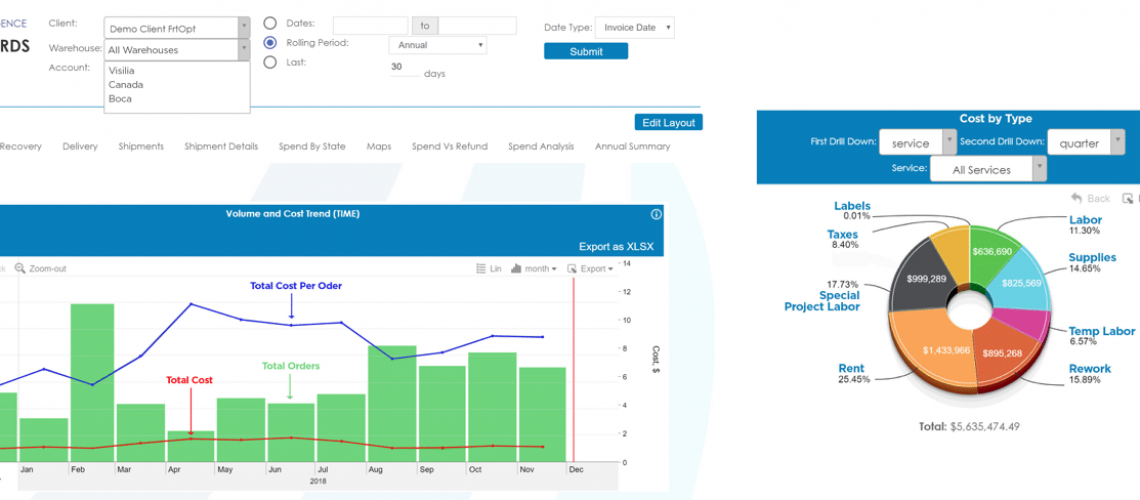
Task: Click the chart info icon
Action: tap(656, 214)
